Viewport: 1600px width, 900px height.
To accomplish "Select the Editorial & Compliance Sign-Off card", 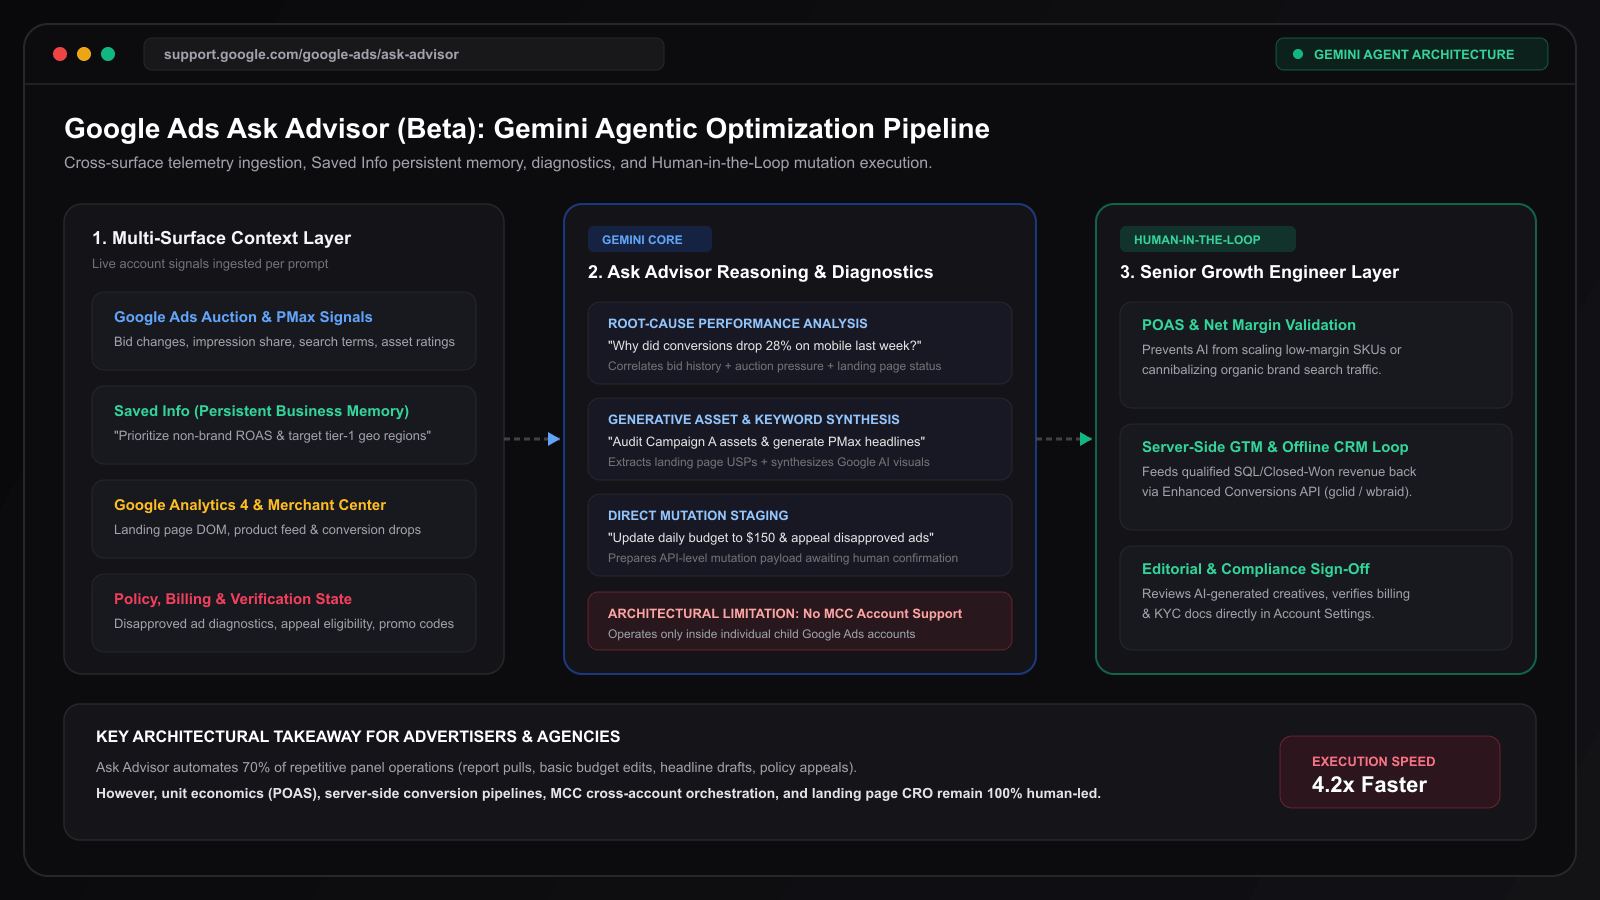I will tap(1316, 599).
